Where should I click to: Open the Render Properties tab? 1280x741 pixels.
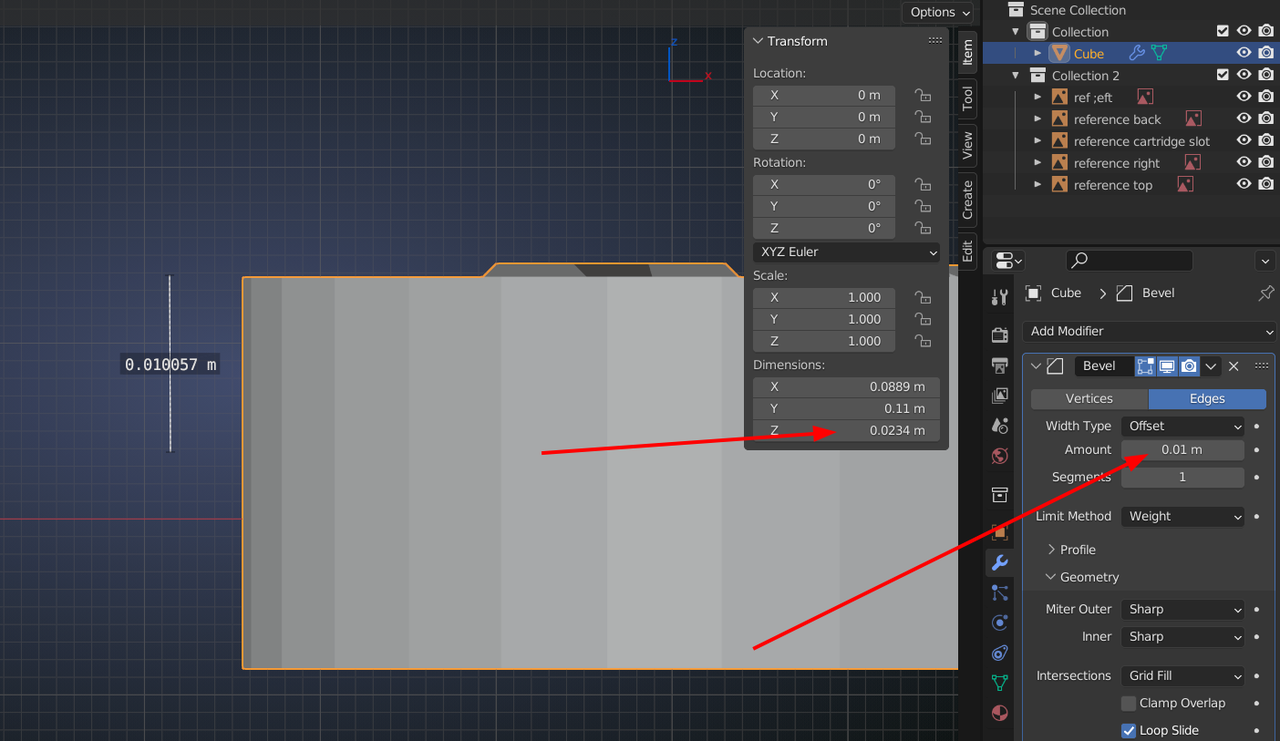coord(999,335)
